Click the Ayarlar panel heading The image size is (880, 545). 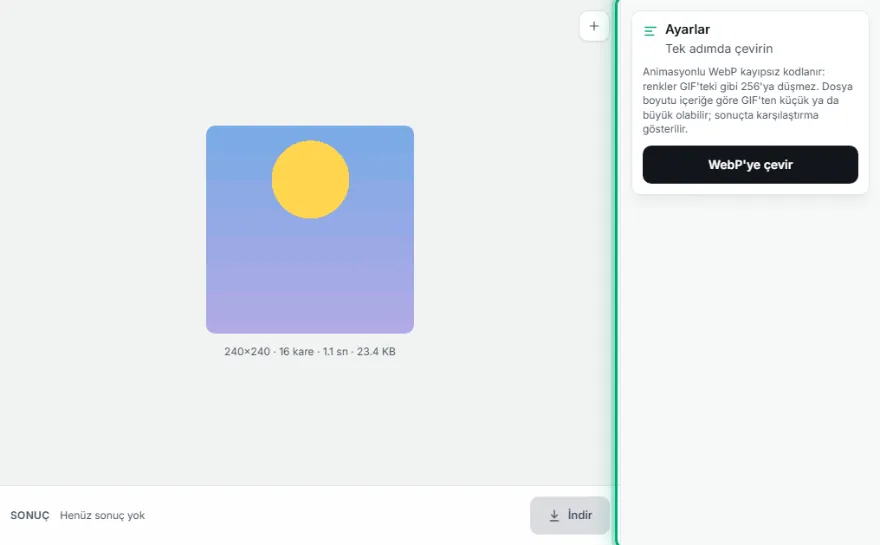pyautogui.click(x=687, y=29)
